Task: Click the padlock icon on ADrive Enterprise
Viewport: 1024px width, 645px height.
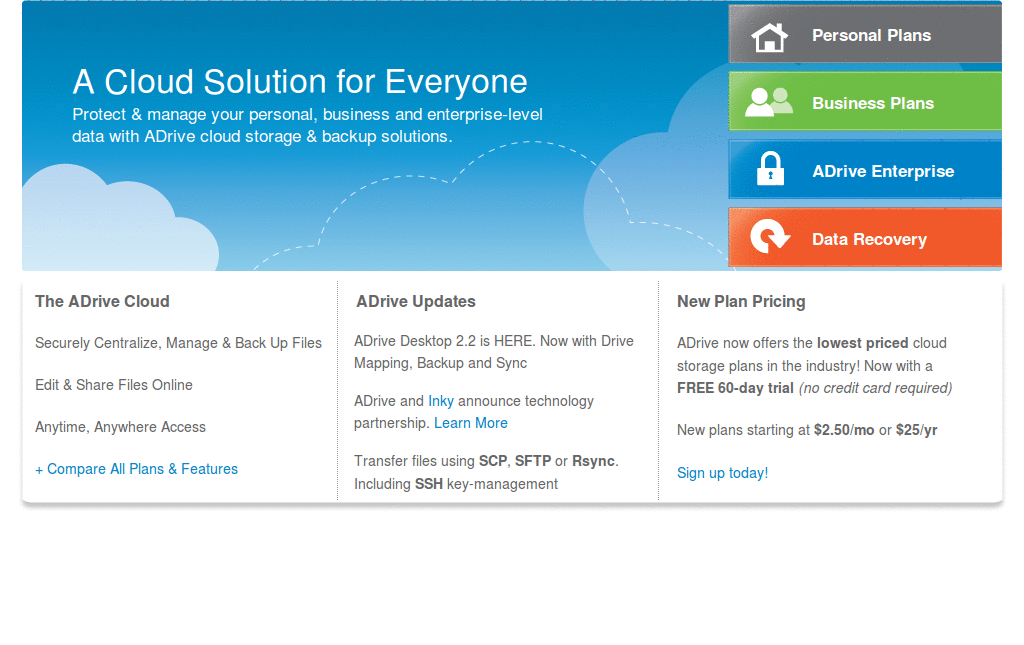Action: coord(770,169)
